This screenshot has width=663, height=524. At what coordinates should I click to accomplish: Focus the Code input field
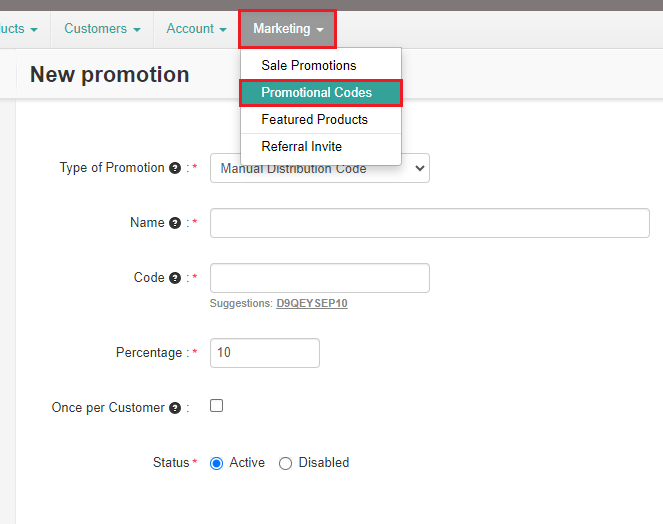pyautogui.click(x=320, y=278)
